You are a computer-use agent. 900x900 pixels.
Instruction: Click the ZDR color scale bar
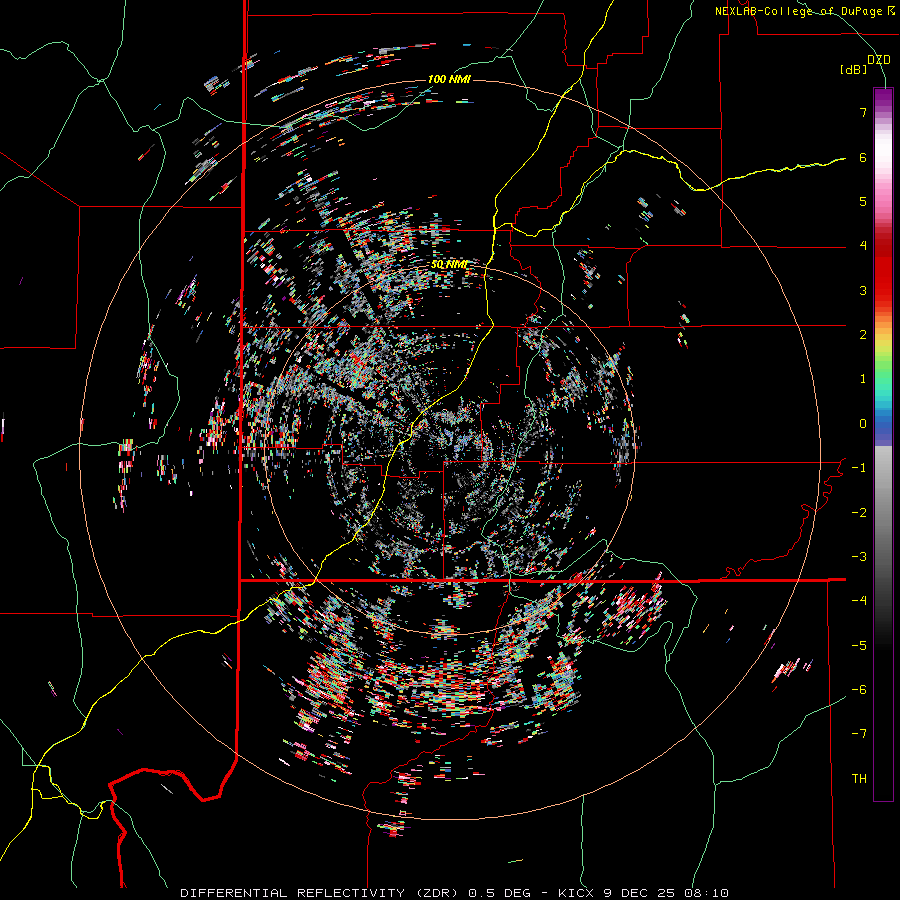pos(883,444)
